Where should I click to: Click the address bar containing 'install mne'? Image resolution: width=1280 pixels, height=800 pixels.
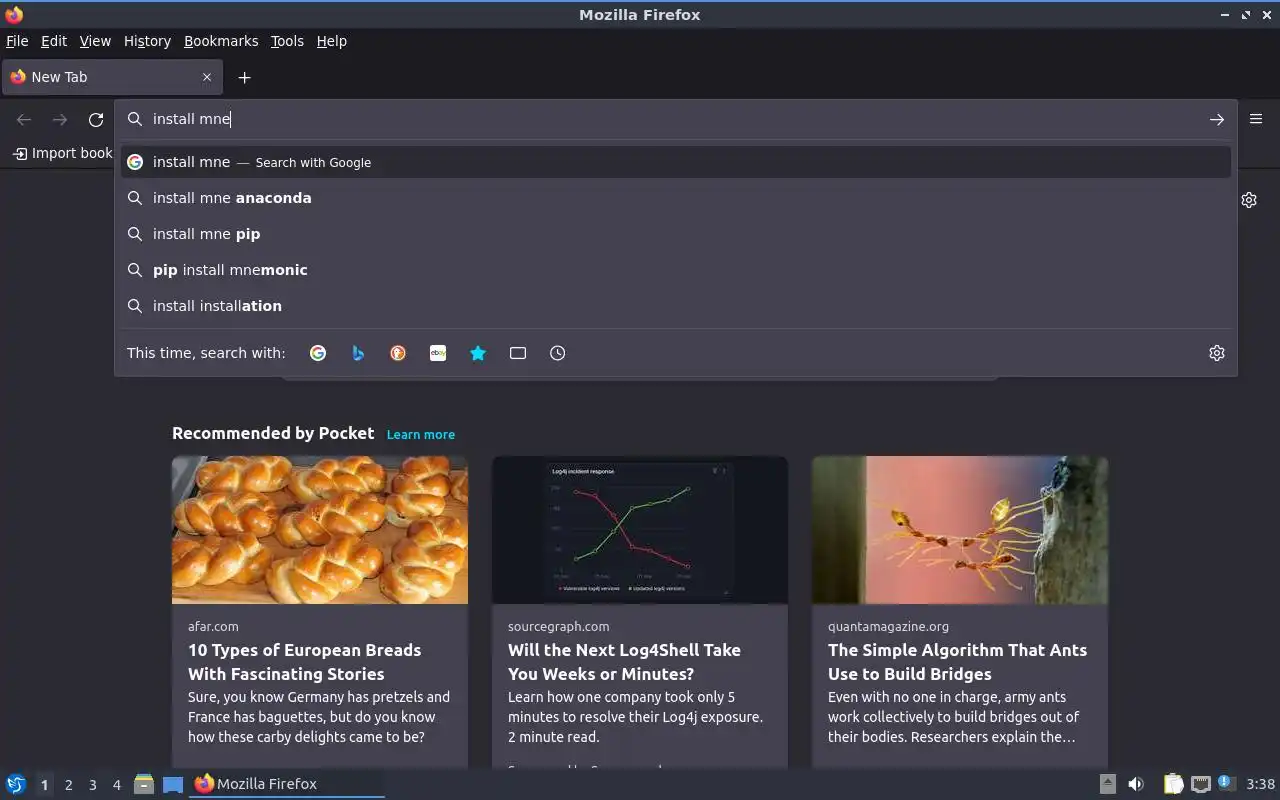coord(676,119)
